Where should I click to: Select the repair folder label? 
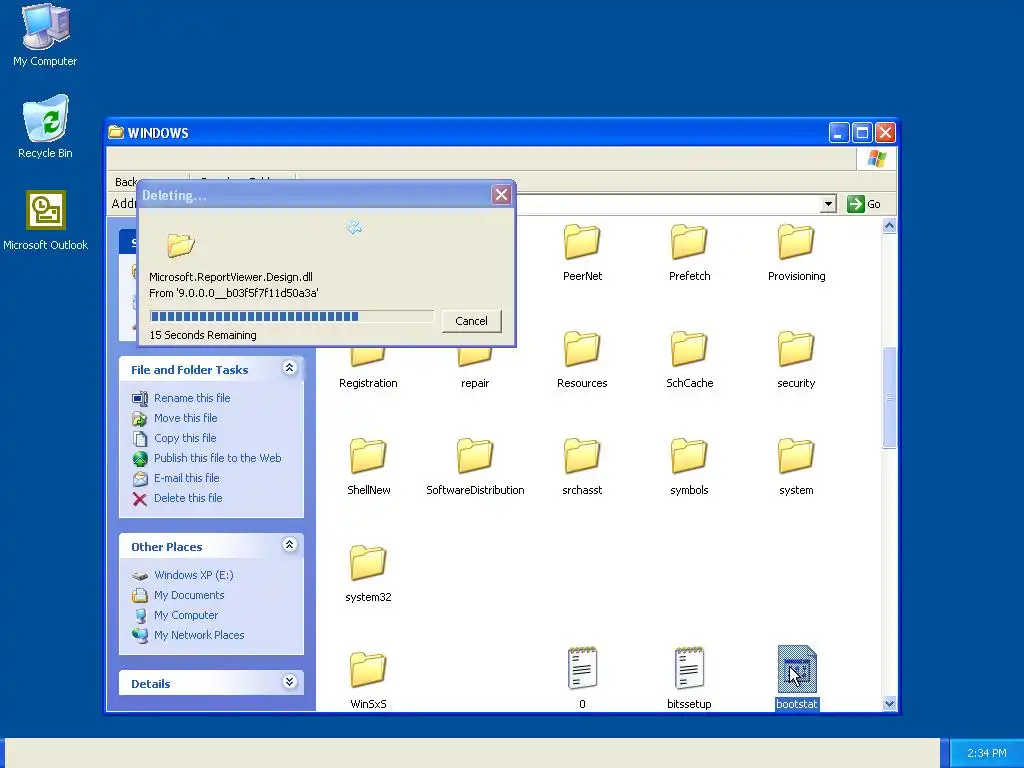pos(475,383)
